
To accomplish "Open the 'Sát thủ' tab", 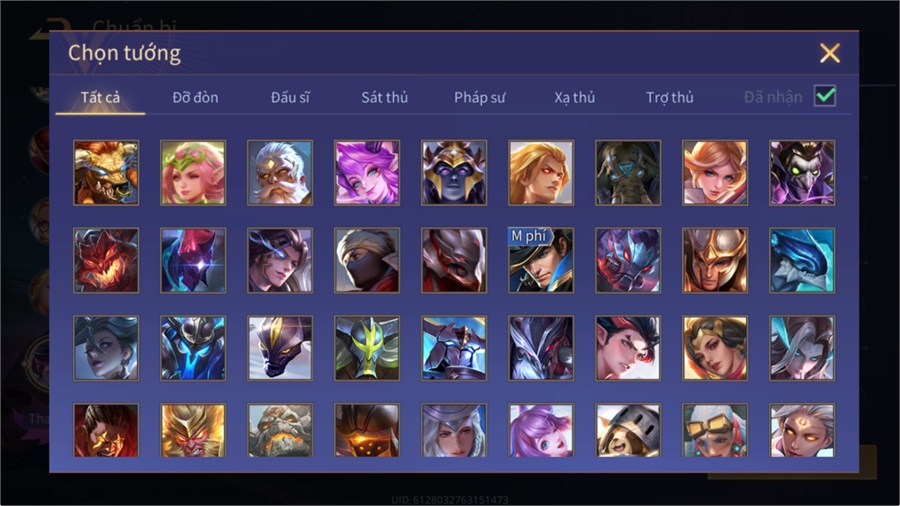I will [385, 98].
